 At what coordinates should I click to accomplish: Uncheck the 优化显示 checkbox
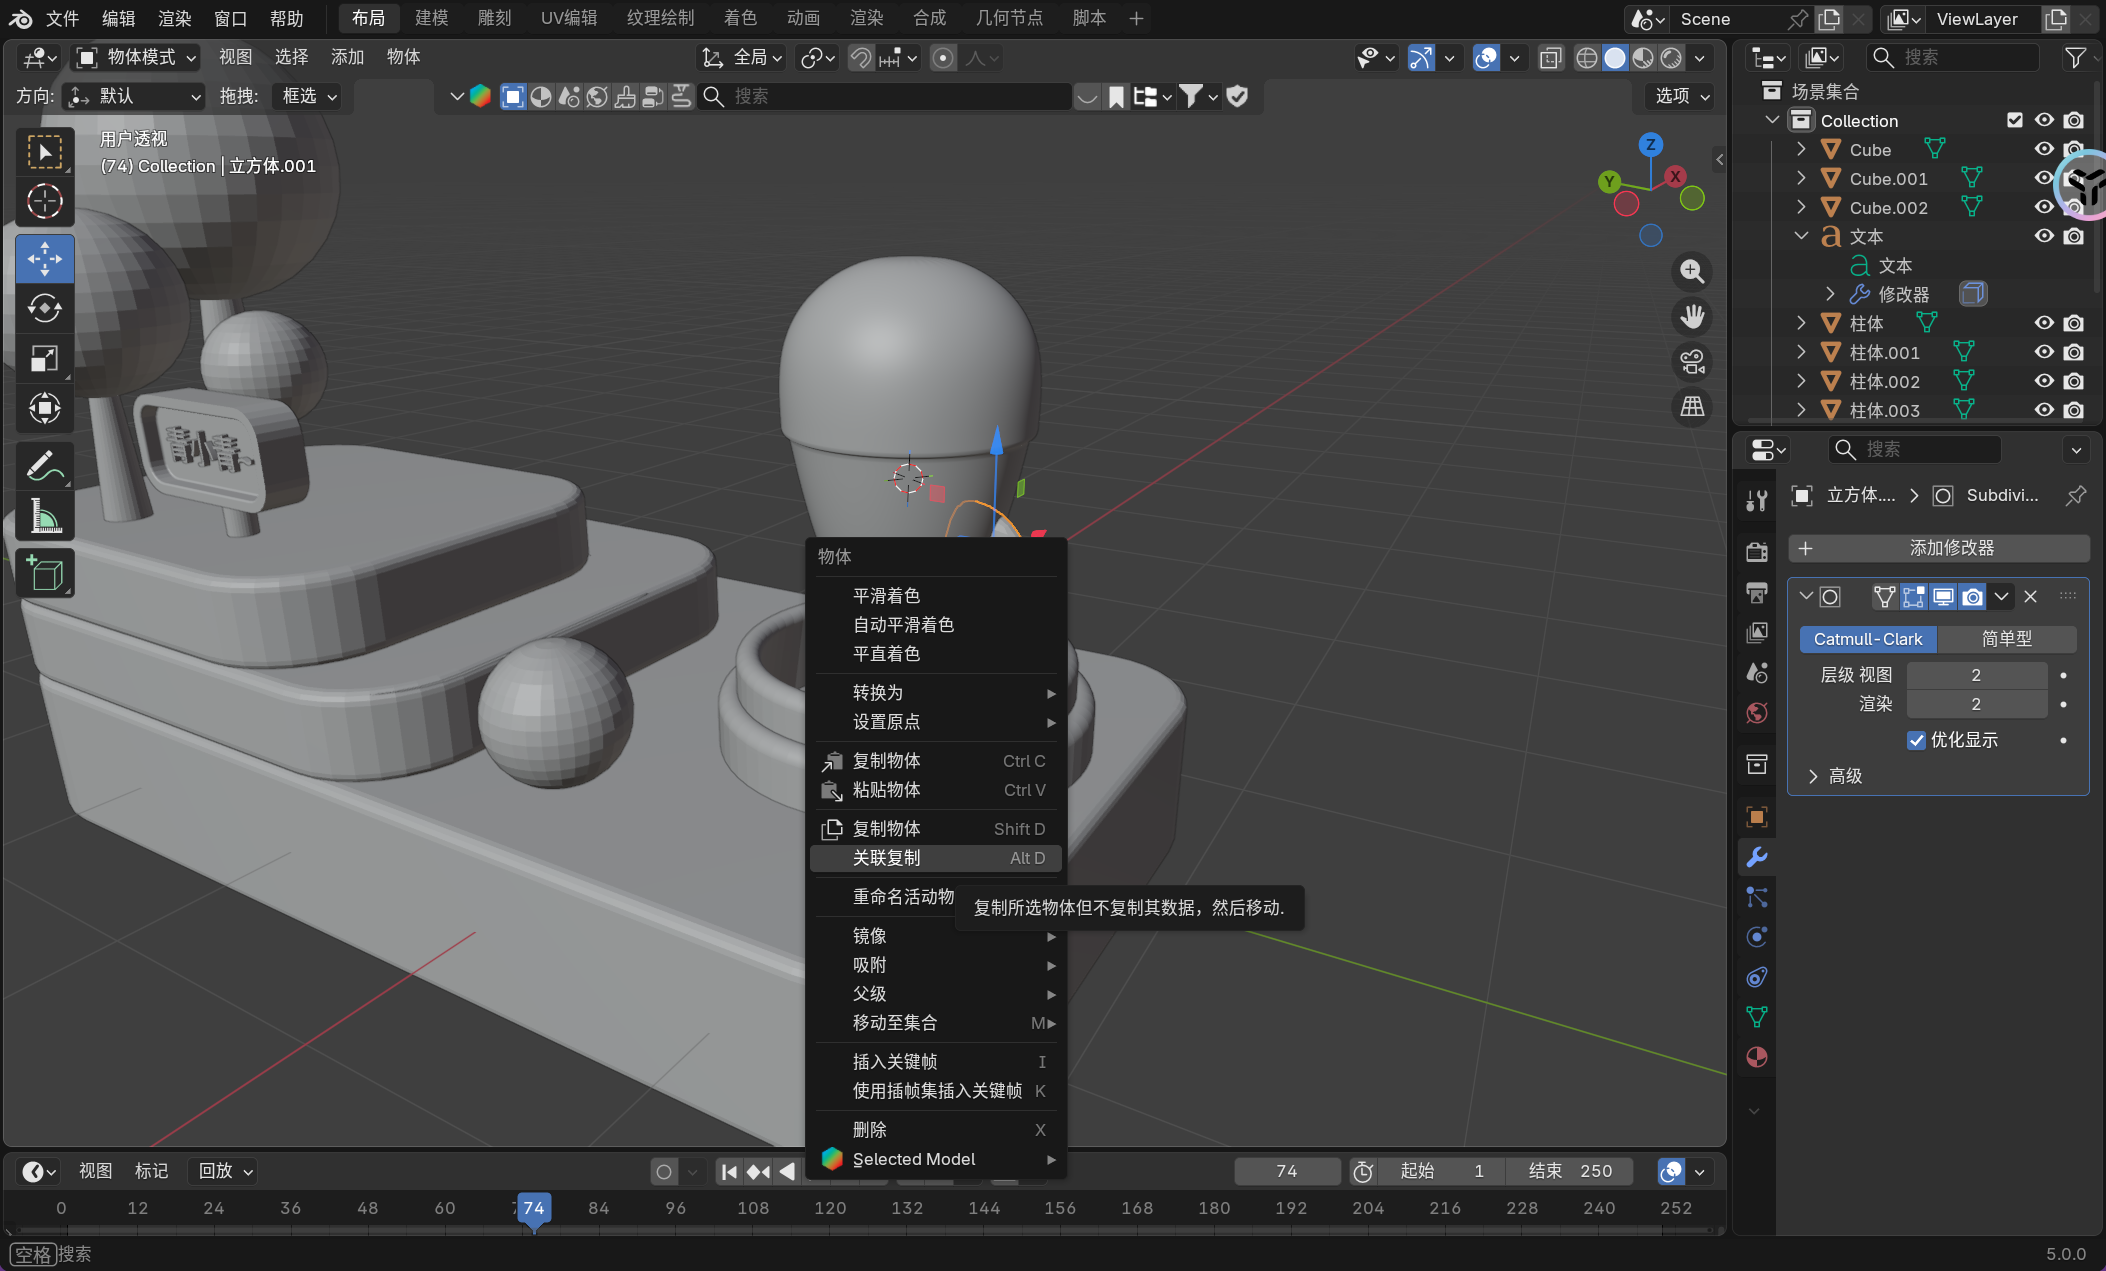(x=1916, y=740)
